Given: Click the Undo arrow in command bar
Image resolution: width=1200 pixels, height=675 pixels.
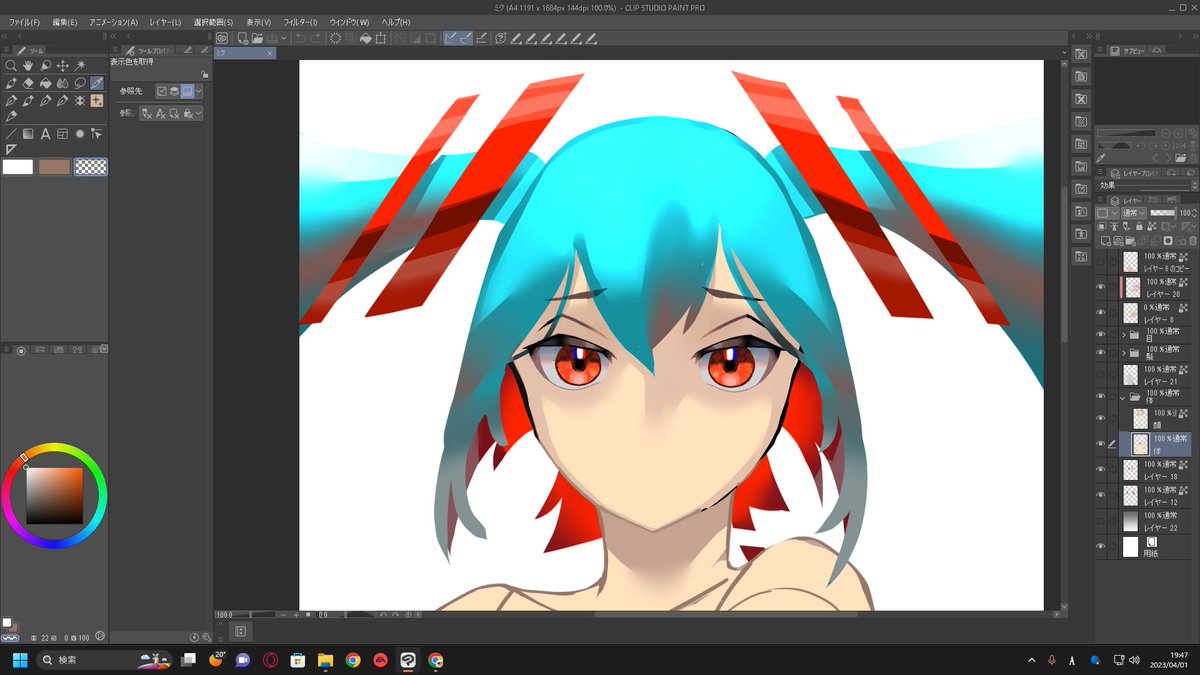Looking at the screenshot, I should pos(299,38).
